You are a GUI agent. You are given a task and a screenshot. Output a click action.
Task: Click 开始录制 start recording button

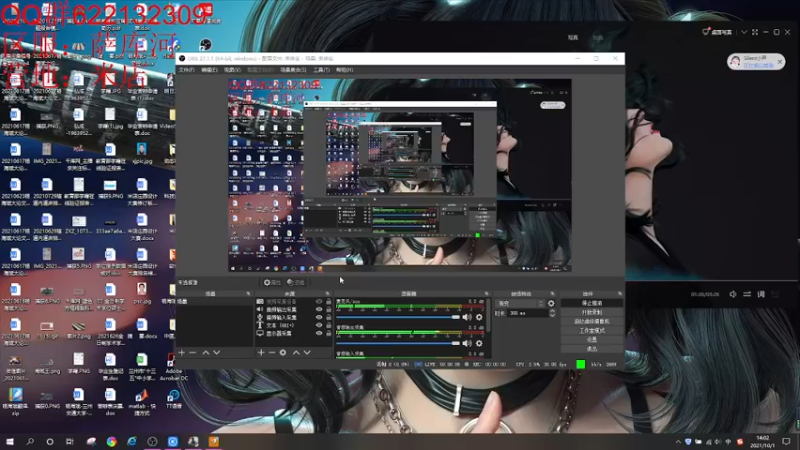coord(592,312)
